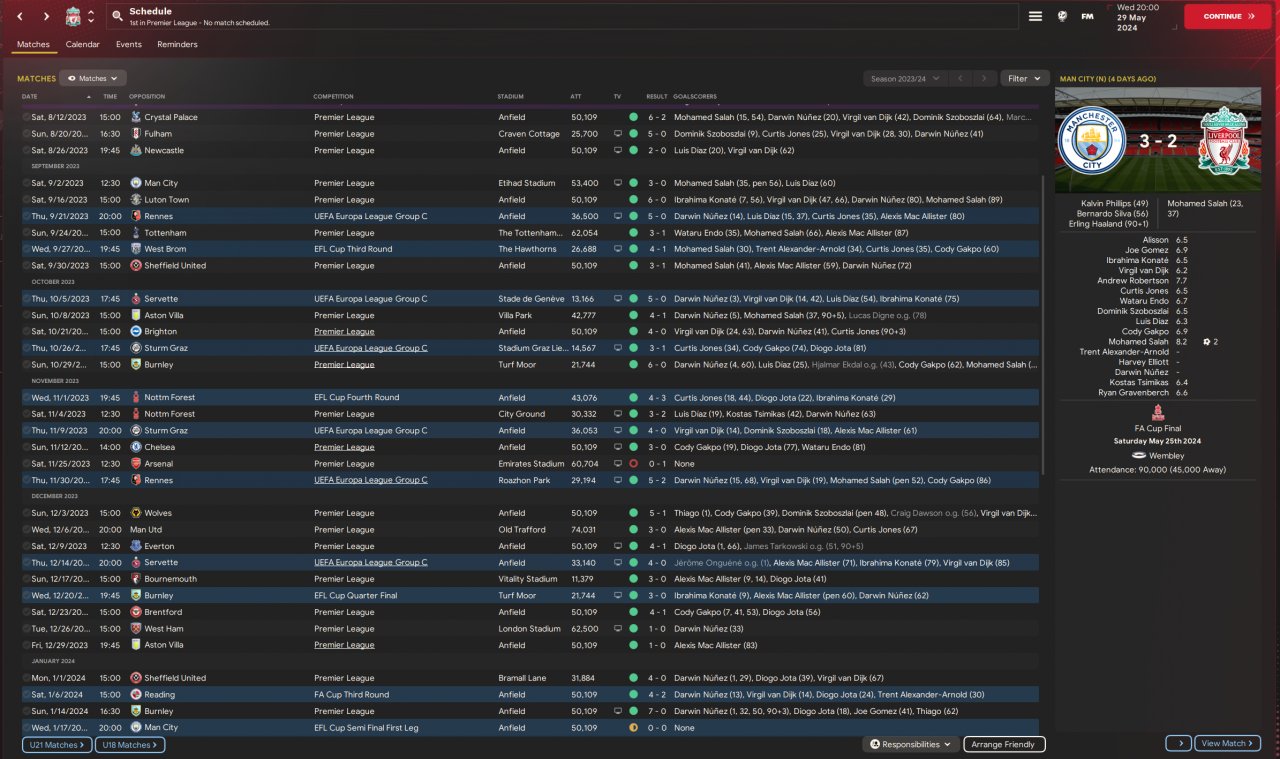Image resolution: width=1280 pixels, height=759 pixels.
Task: Open the U18 Matches button
Action: [130, 745]
